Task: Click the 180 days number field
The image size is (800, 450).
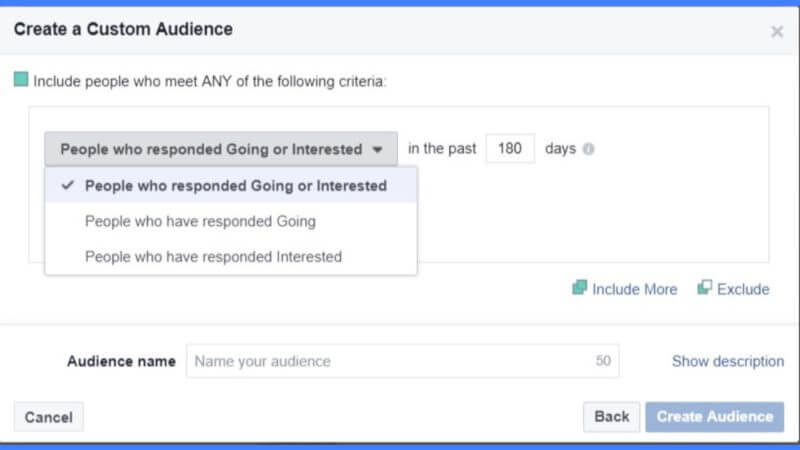Action: click(x=510, y=148)
